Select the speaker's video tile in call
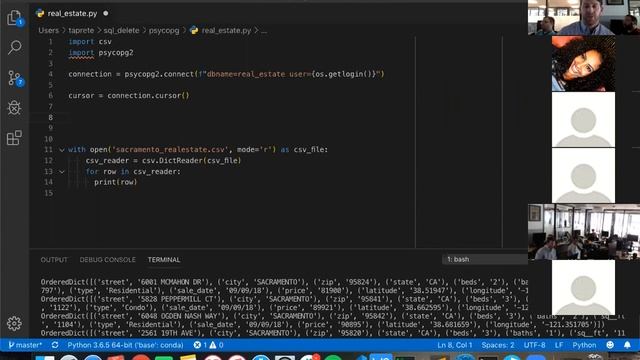The height and width of the screenshot is (360, 640). [x=584, y=18]
